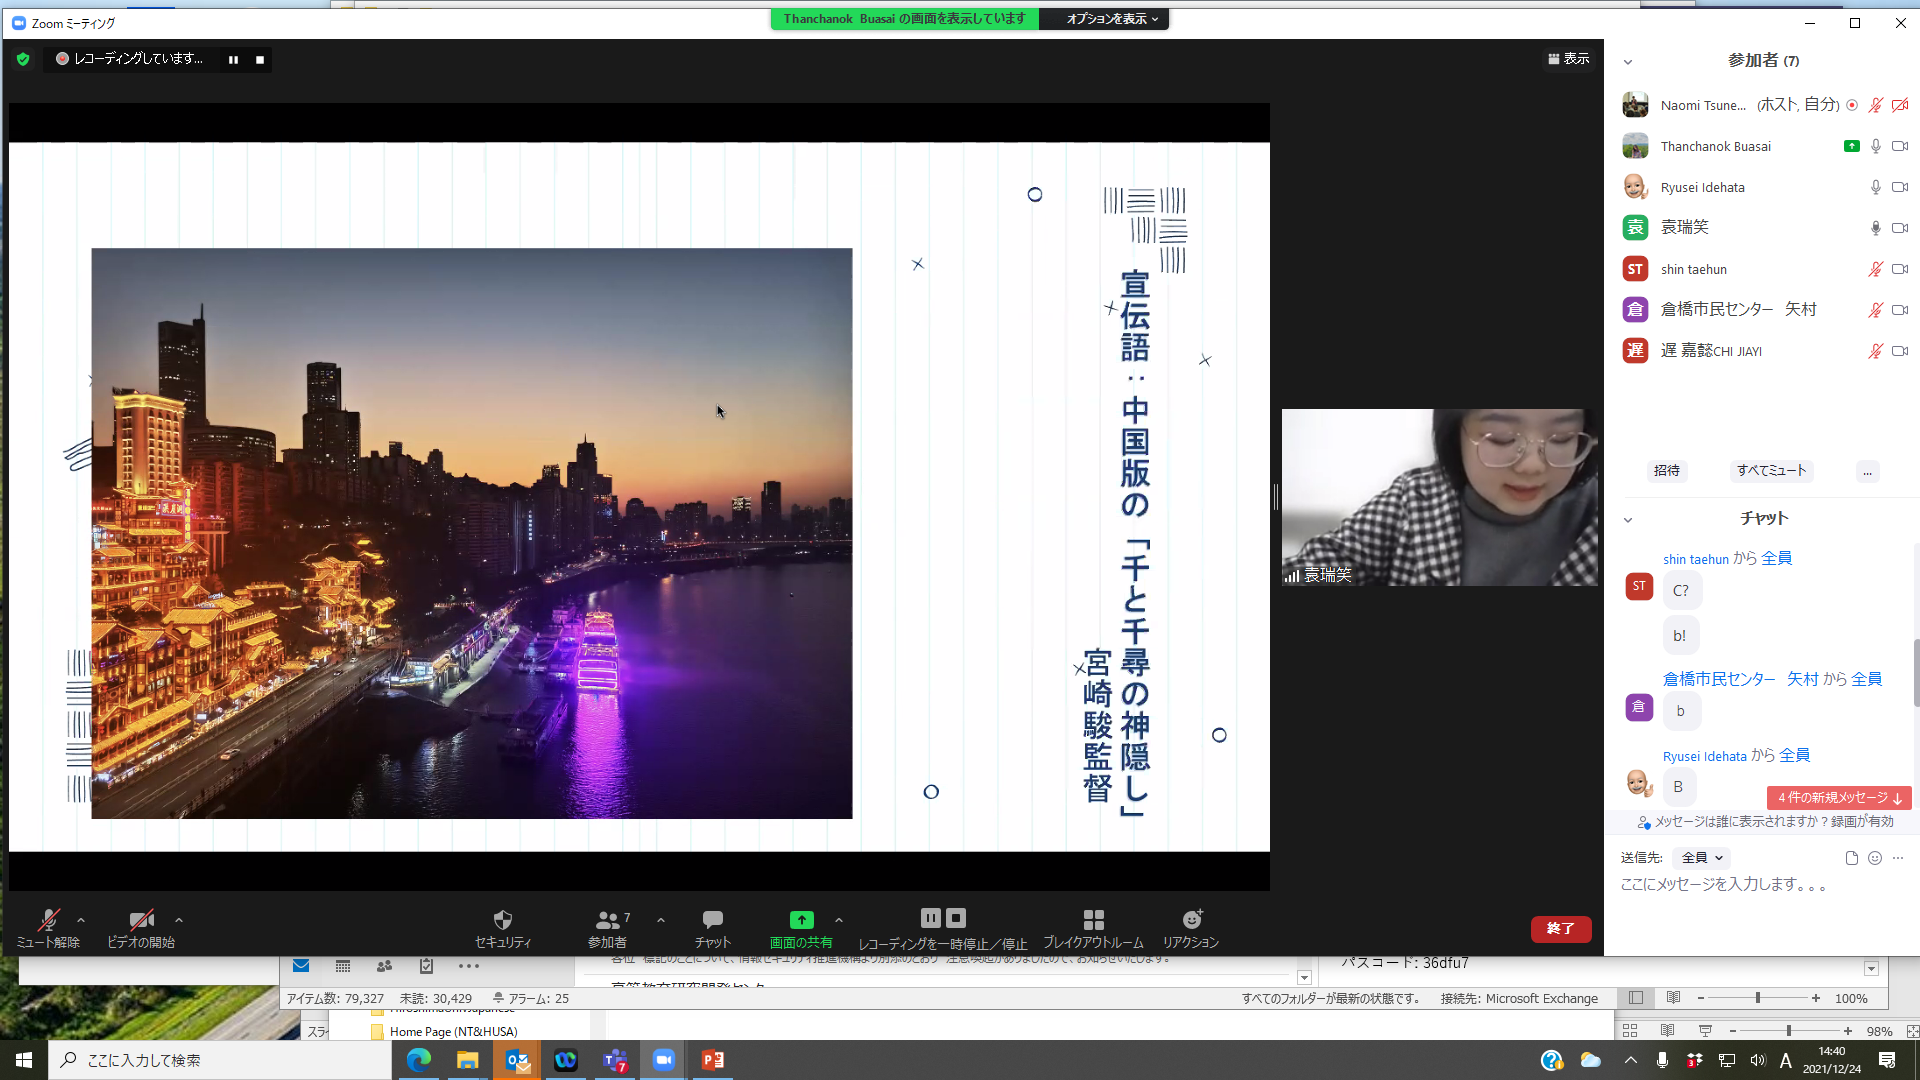Image resolution: width=1920 pixels, height=1080 pixels.
Task: Open Windows Start menu
Action: [x=24, y=1060]
